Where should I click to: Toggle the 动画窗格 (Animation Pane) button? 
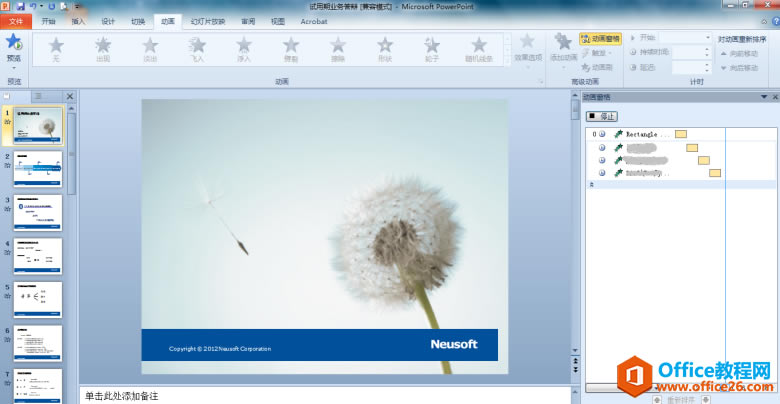coord(600,39)
